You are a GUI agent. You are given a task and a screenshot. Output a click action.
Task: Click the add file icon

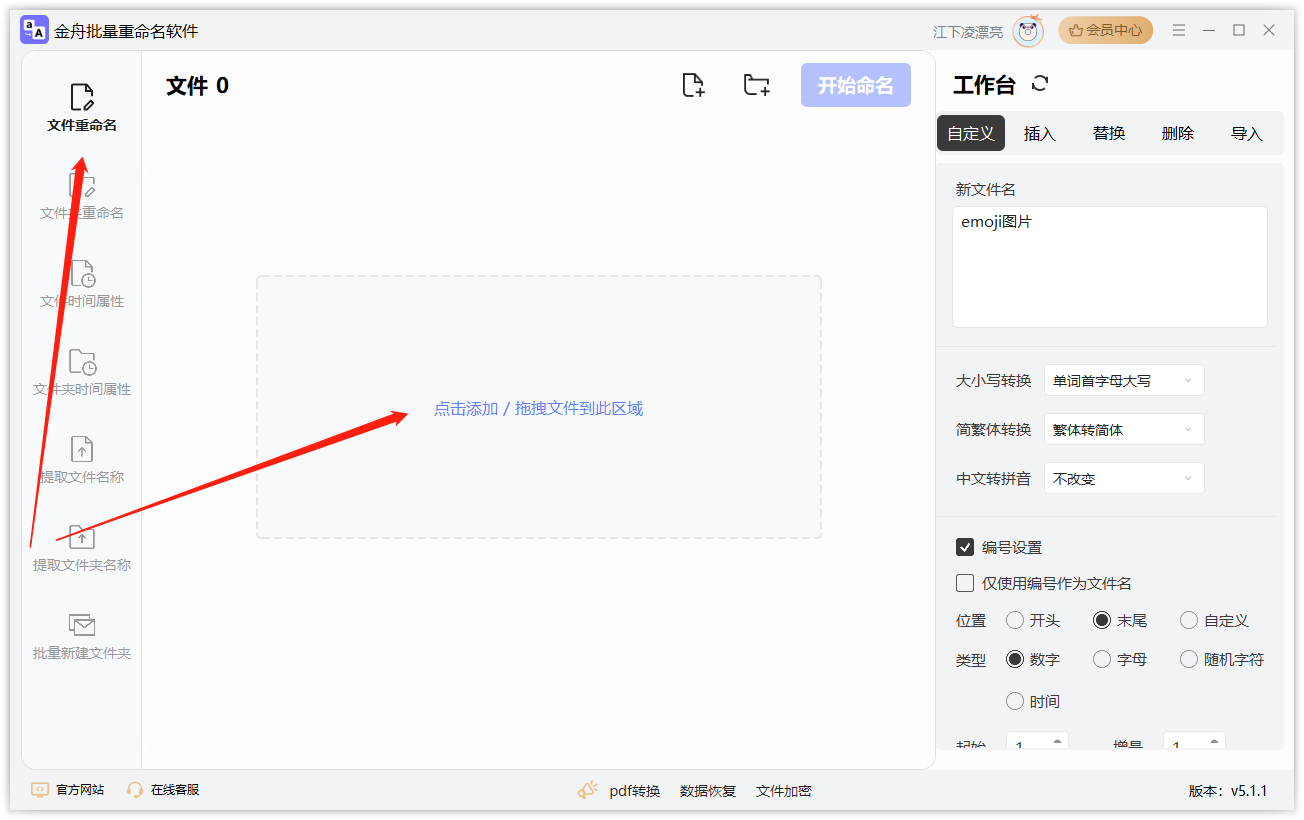click(693, 85)
